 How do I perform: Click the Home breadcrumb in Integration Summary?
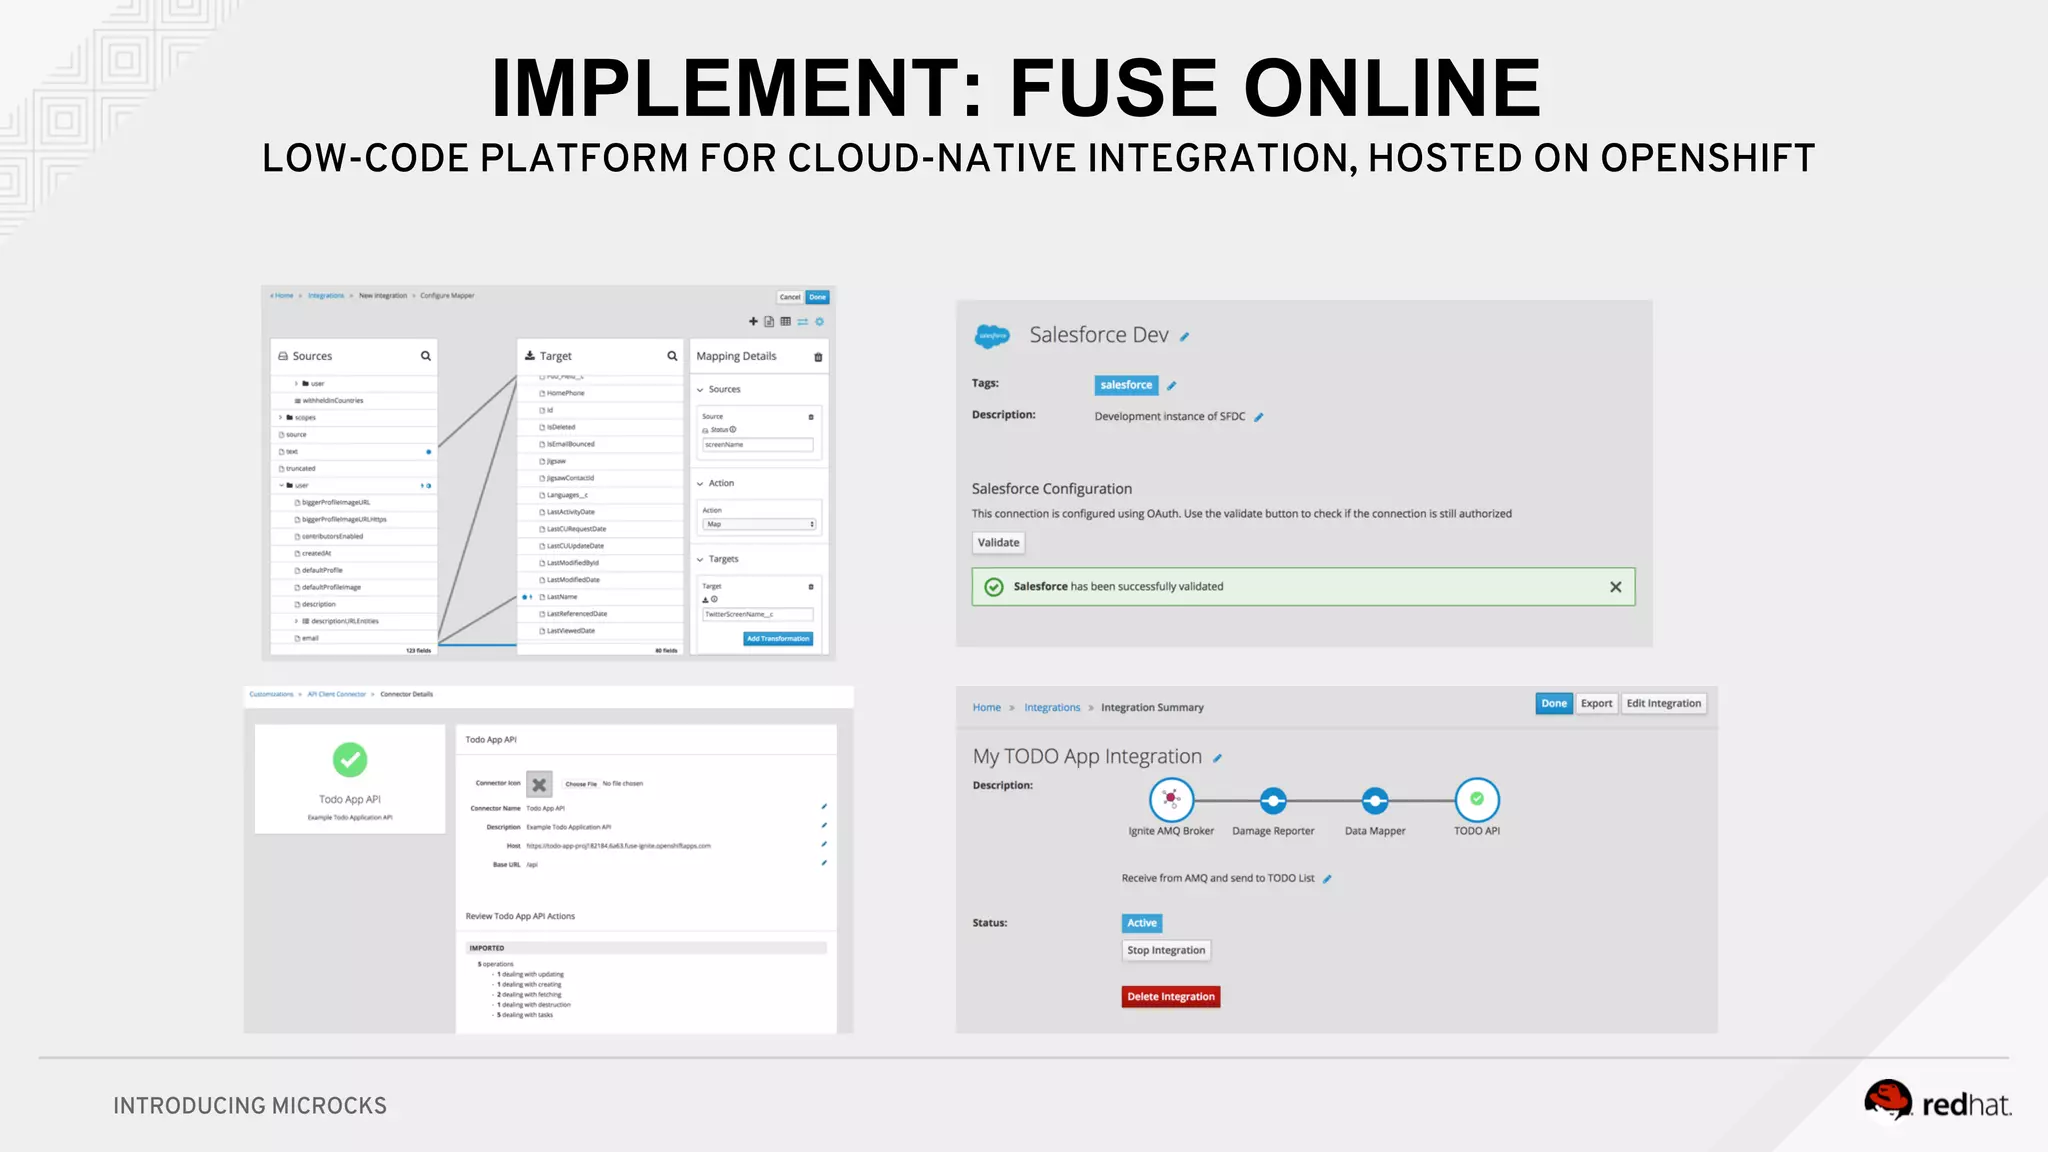pos(986,708)
